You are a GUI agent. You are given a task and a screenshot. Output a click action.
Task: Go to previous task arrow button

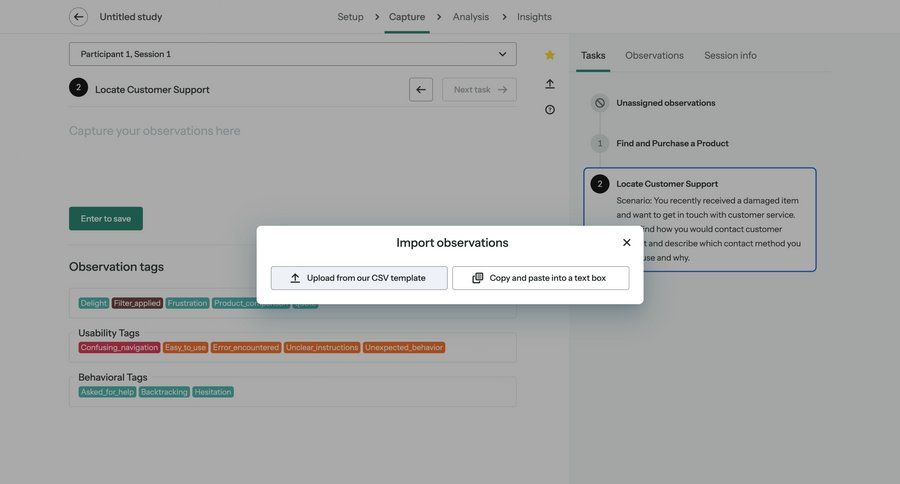point(421,90)
